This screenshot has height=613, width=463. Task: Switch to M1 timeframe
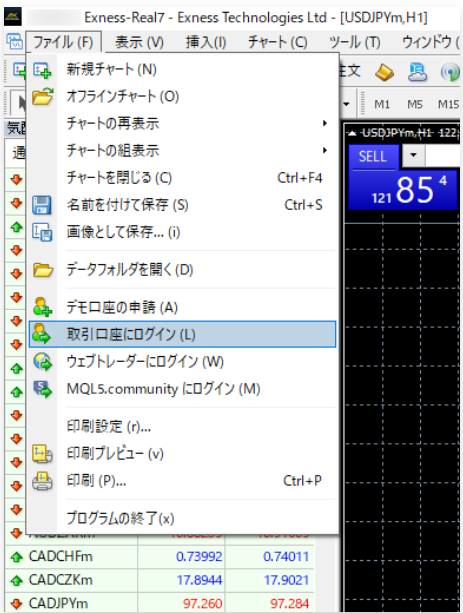tap(382, 104)
